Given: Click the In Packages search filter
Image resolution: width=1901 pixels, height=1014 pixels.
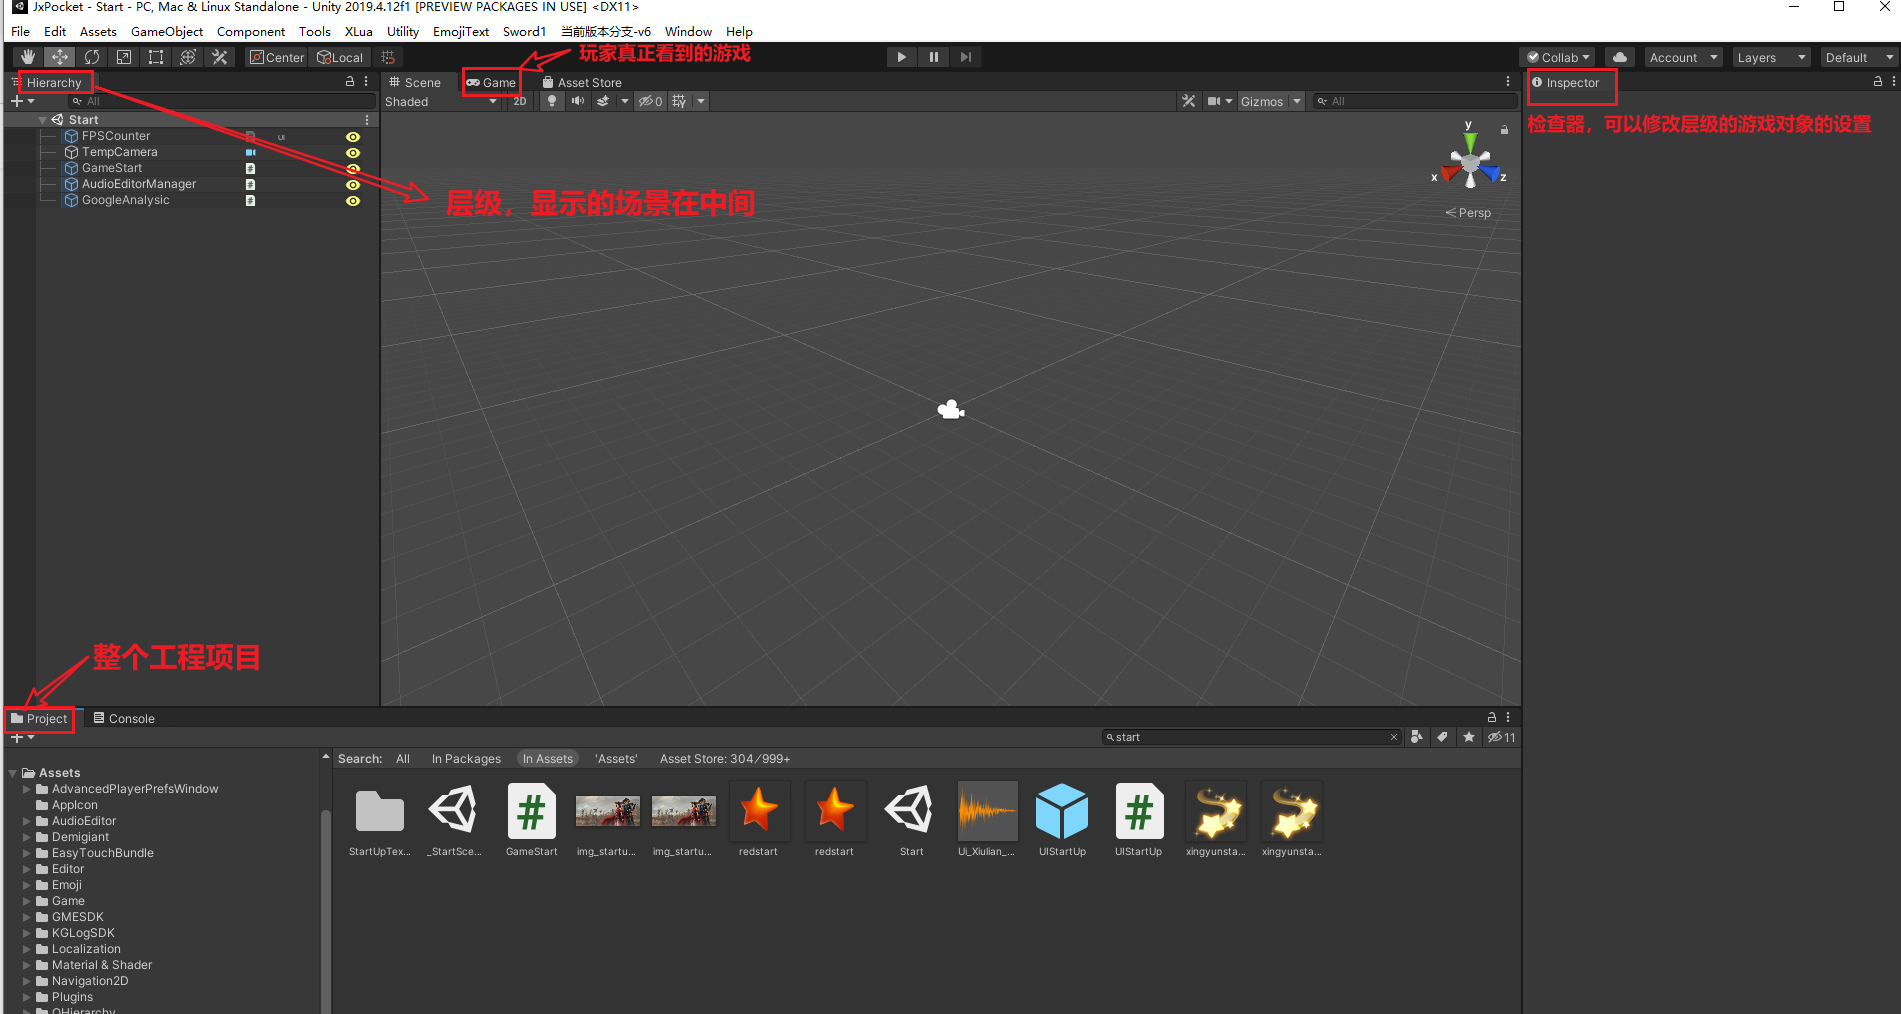Looking at the screenshot, I should click(x=466, y=758).
